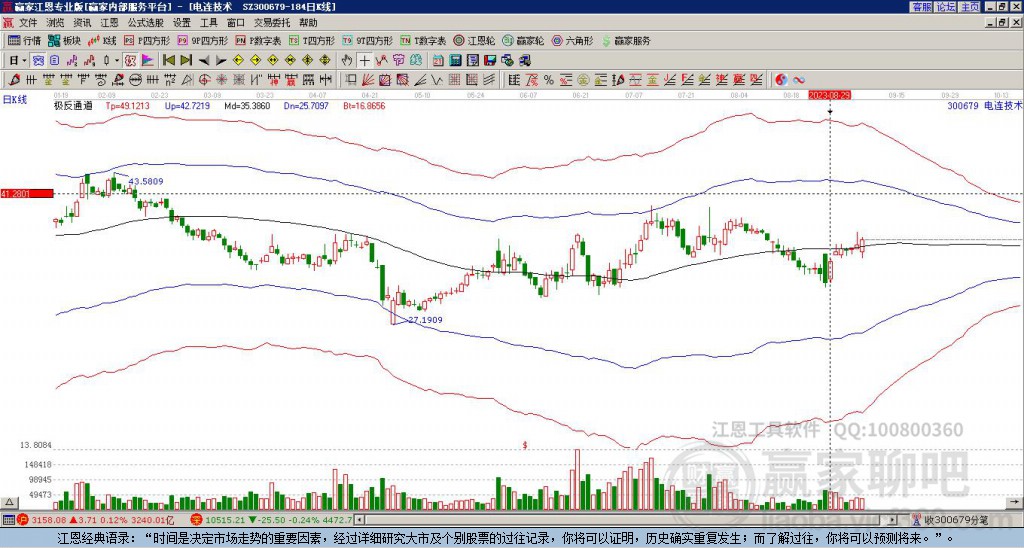Select the percent % drawing tool

coord(549,80)
